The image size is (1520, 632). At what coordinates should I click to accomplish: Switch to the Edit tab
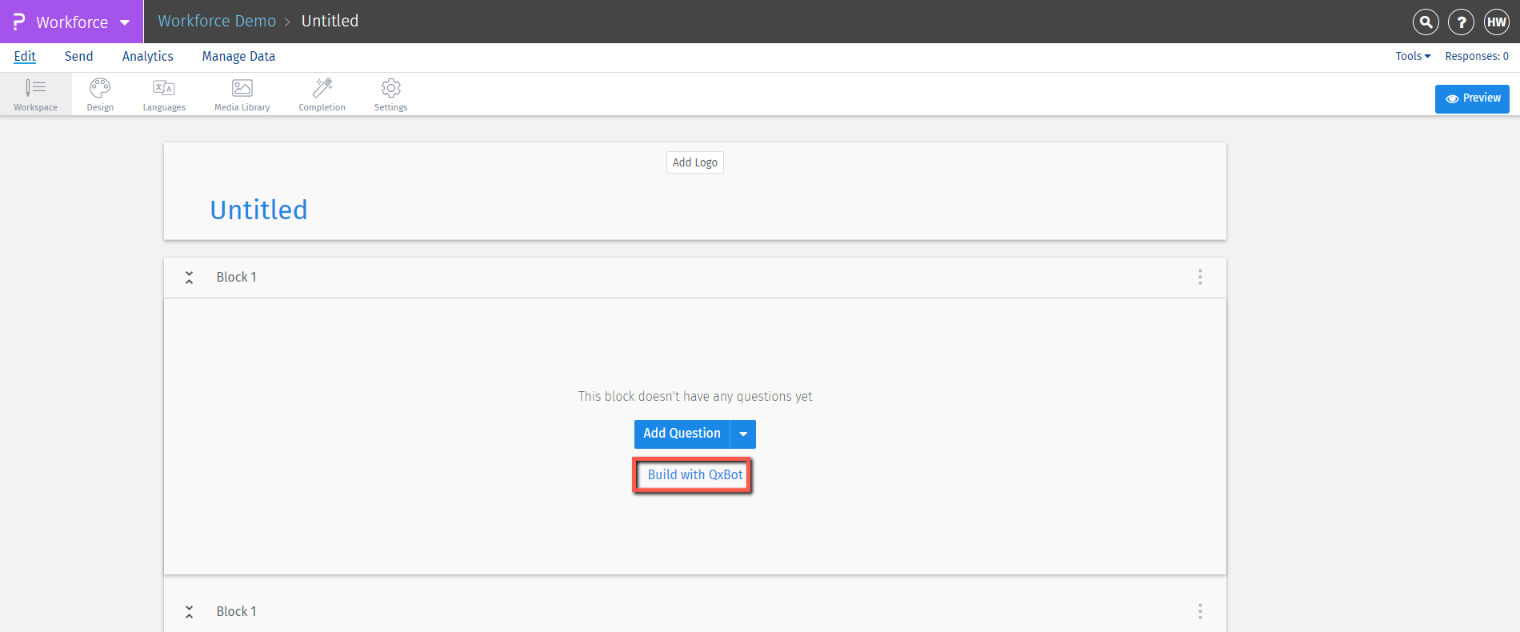25,57
